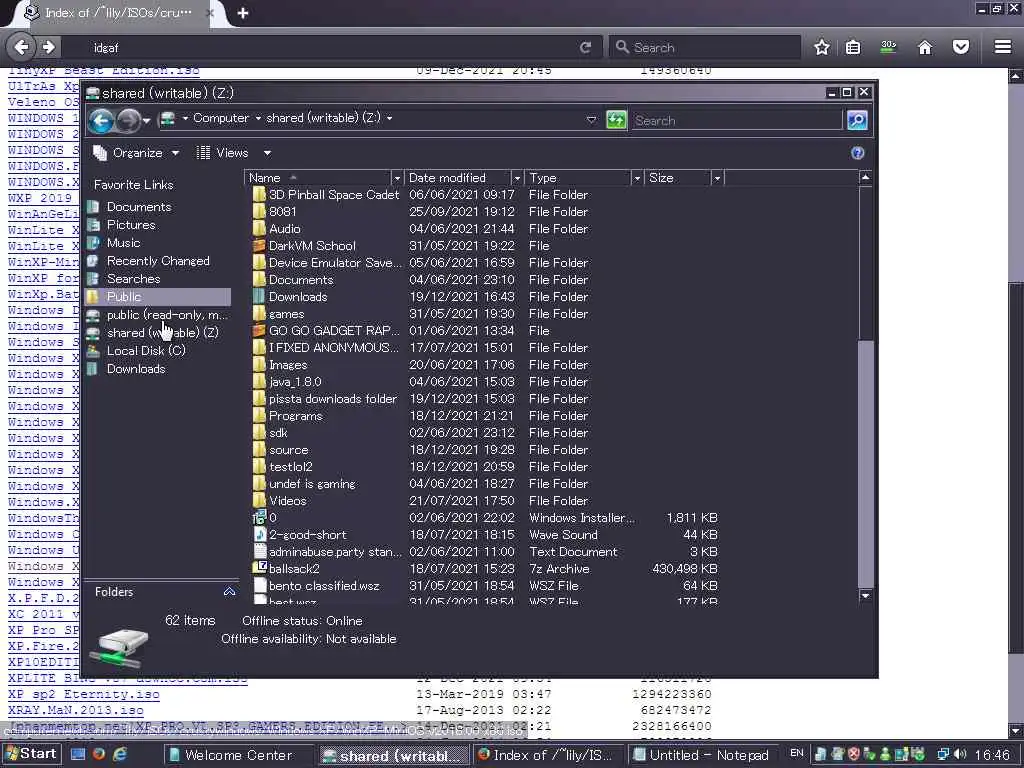Viewport: 1024px width, 768px height.
Task: Open Windows installer file named 0
Action: (272, 517)
